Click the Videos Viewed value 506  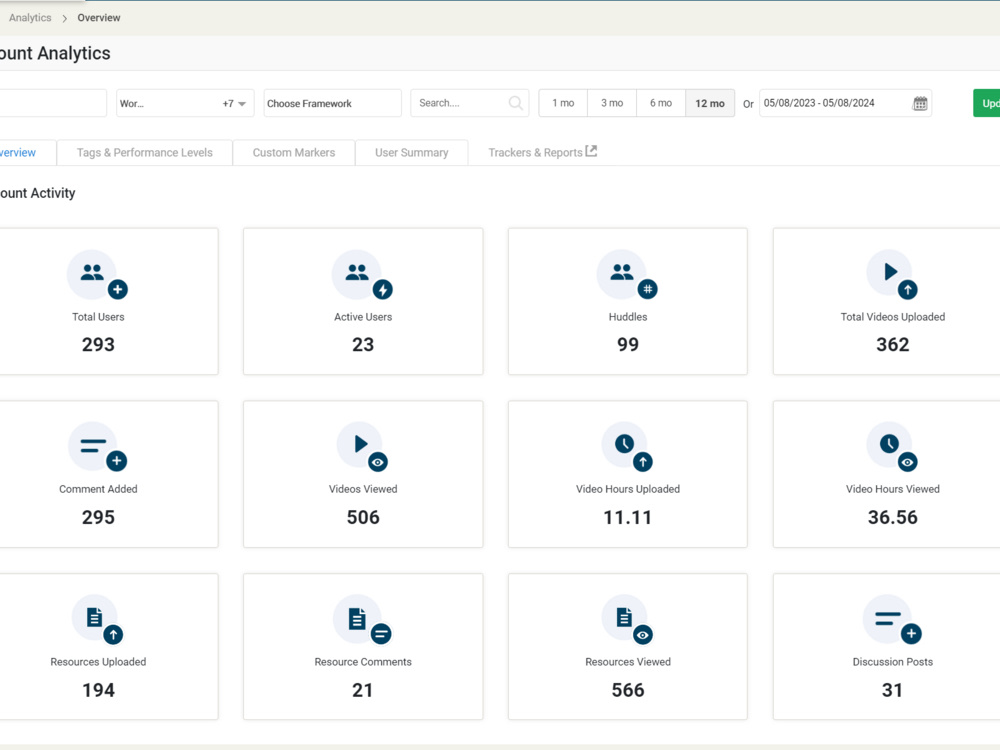pos(363,517)
